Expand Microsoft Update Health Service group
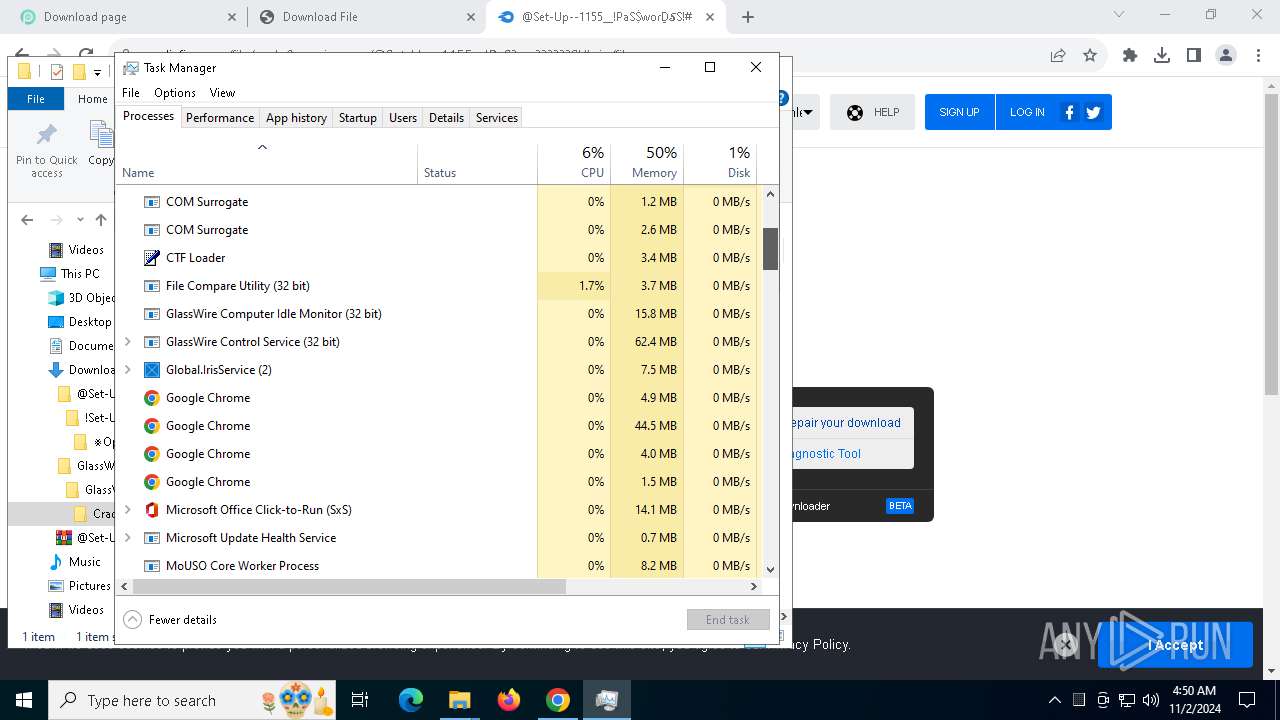The height and width of the screenshot is (720, 1280). click(127, 538)
